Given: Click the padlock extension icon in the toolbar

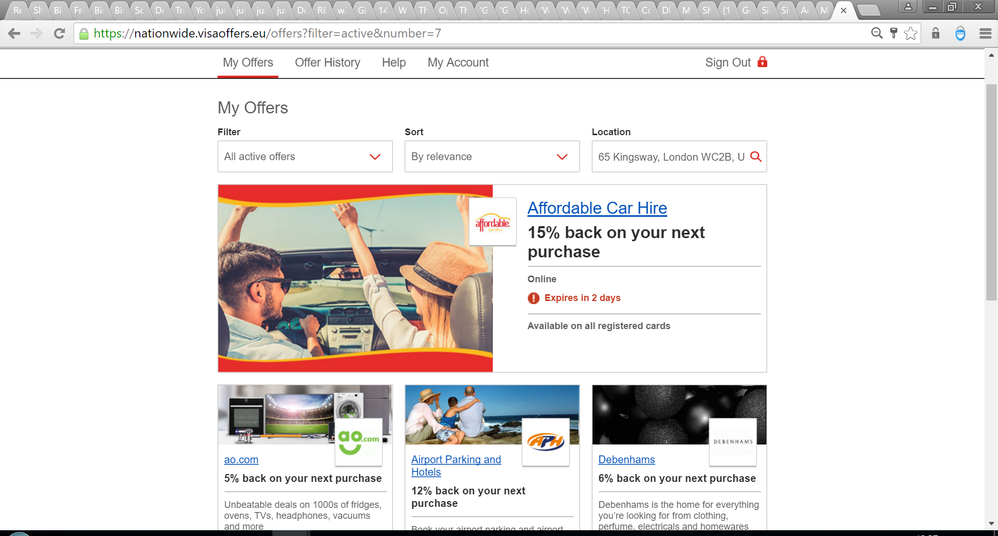Looking at the screenshot, I should tap(936, 33).
